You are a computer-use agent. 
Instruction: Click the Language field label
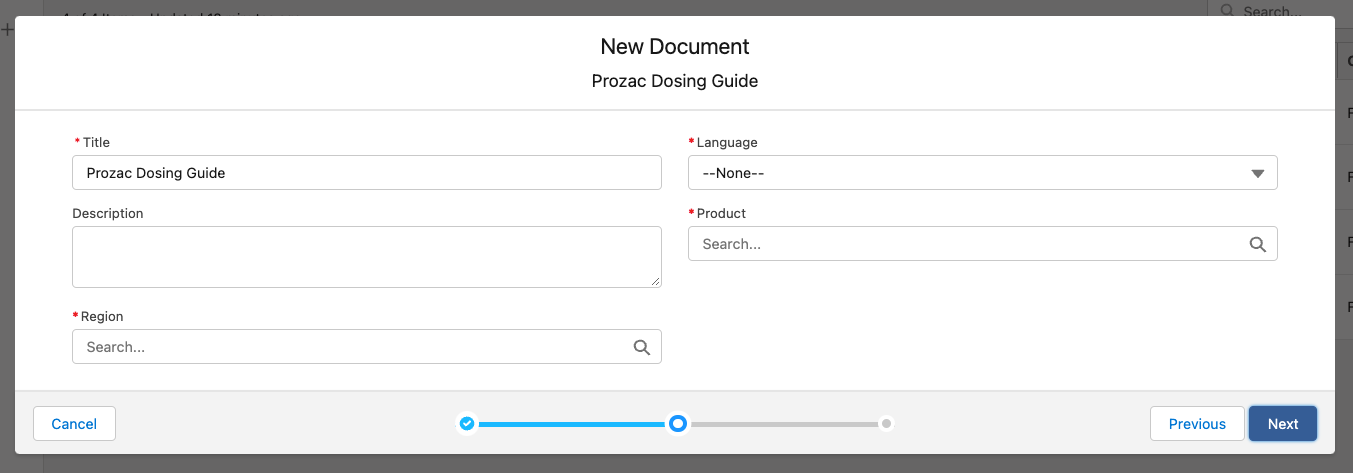pos(727,143)
